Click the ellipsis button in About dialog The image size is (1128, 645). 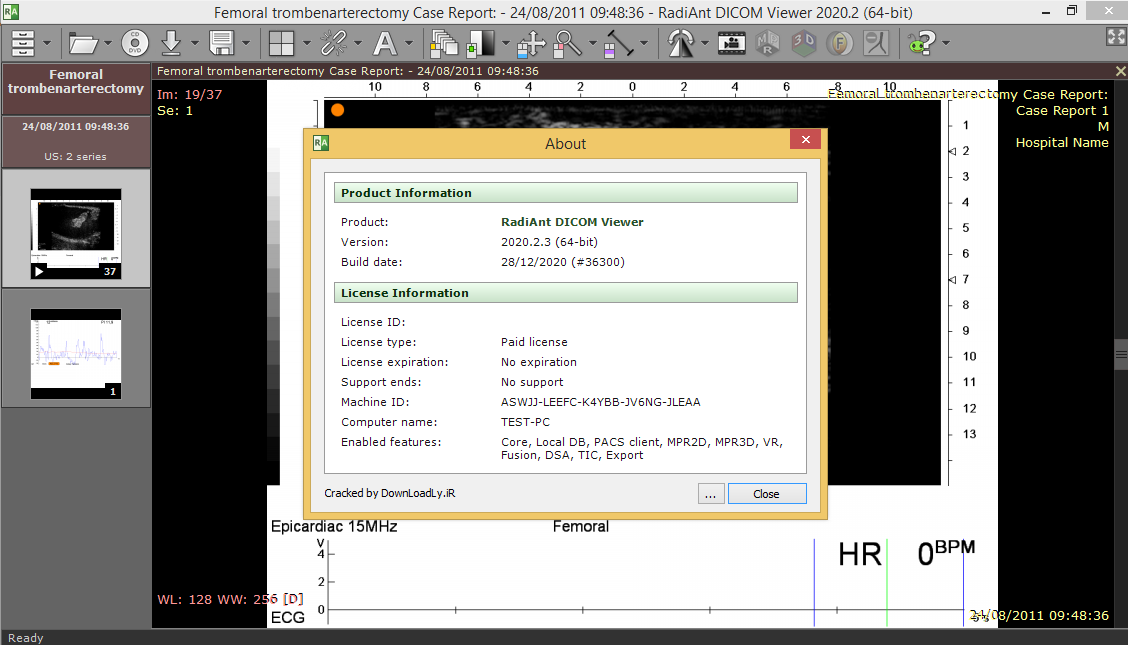pos(711,493)
